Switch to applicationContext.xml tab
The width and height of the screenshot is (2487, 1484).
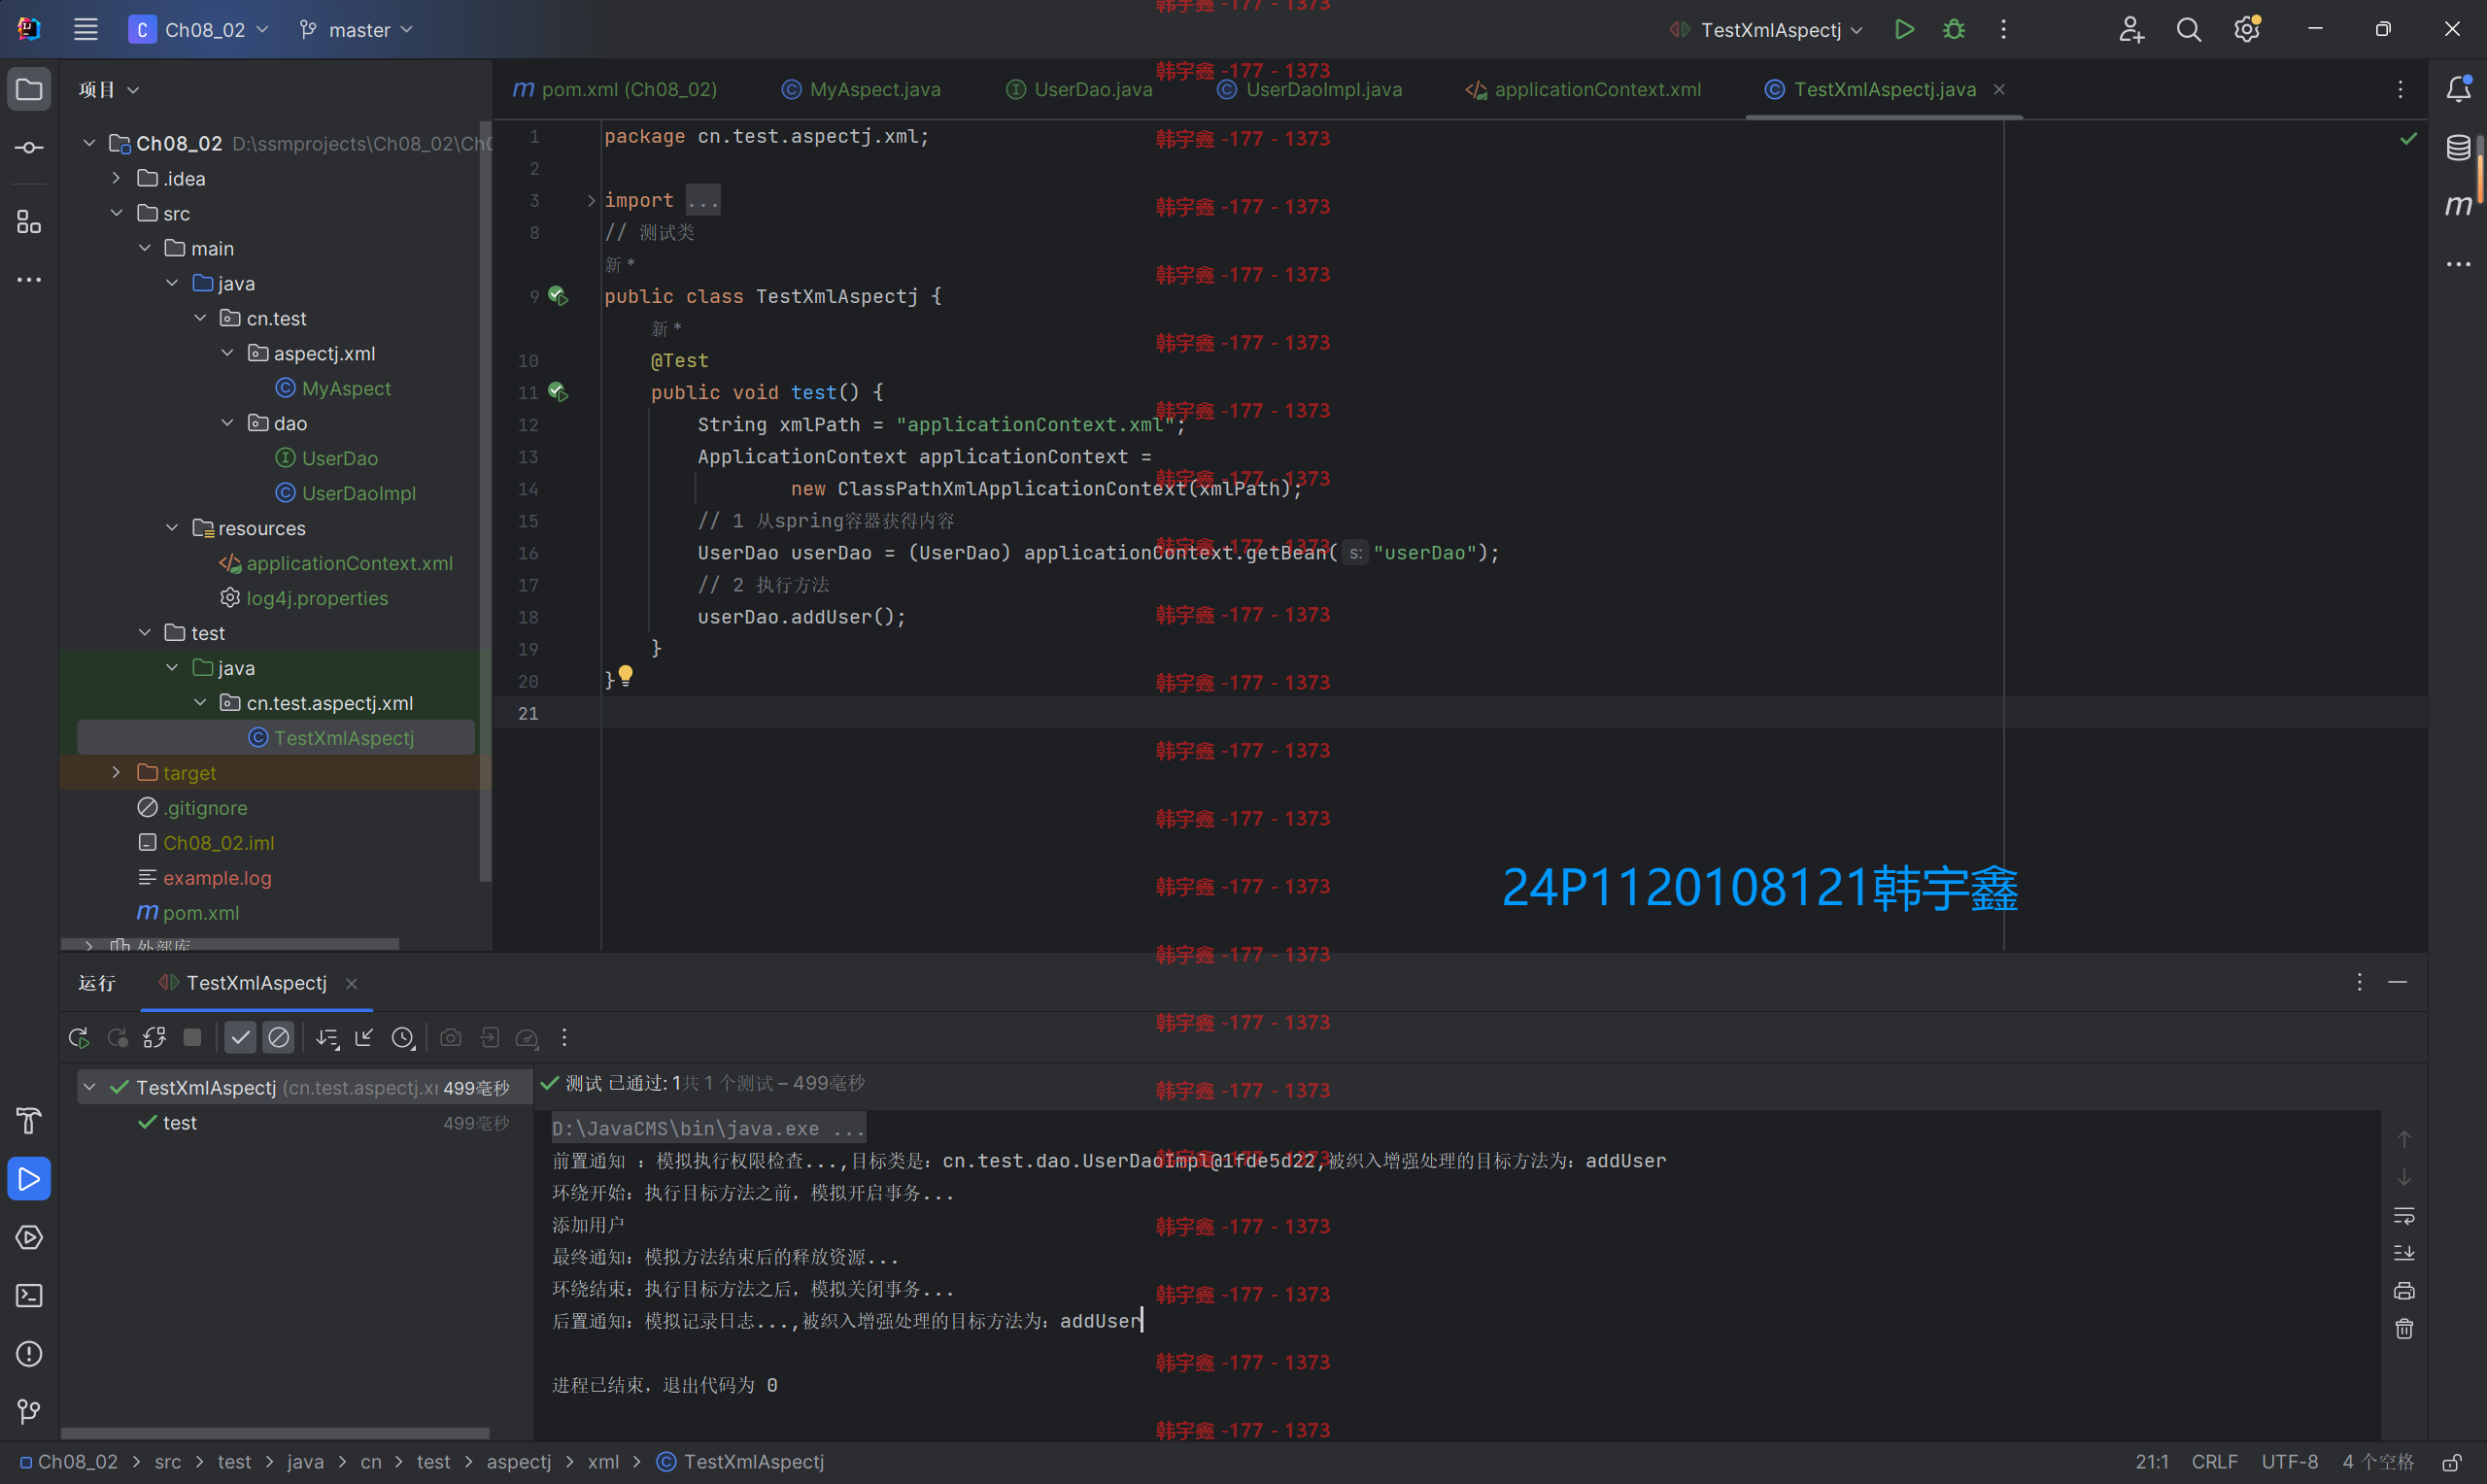coord(1583,89)
